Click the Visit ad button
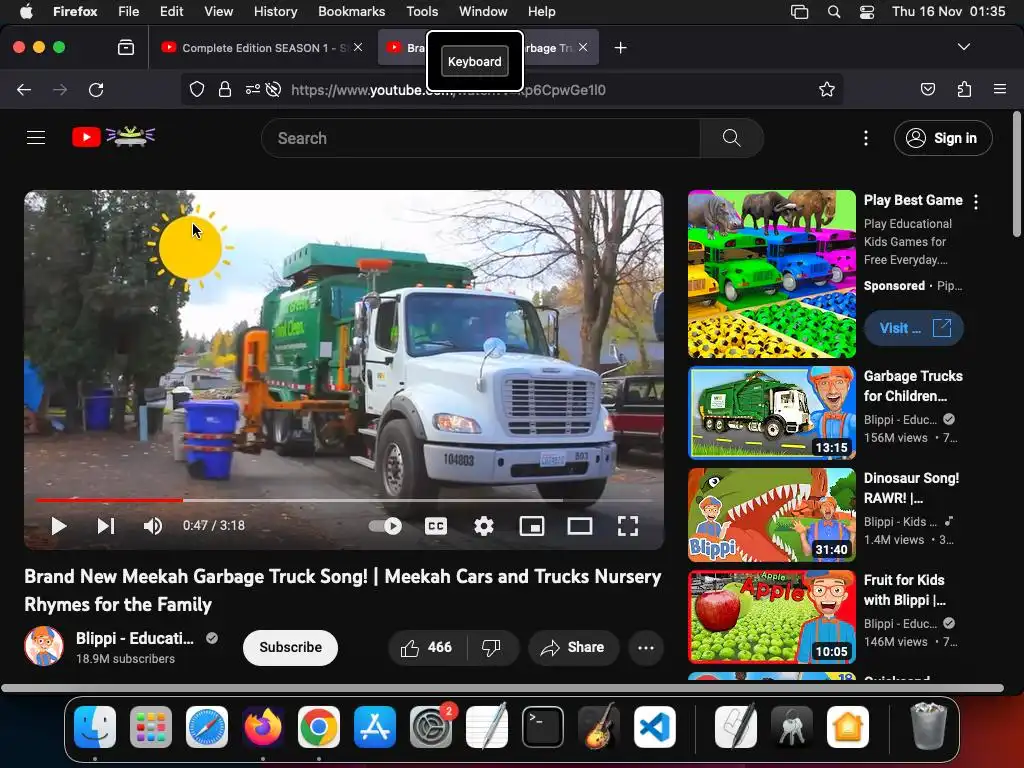The width and height of the screenshot is (1024, 768). pyautogui.click(x=914, y=328)
